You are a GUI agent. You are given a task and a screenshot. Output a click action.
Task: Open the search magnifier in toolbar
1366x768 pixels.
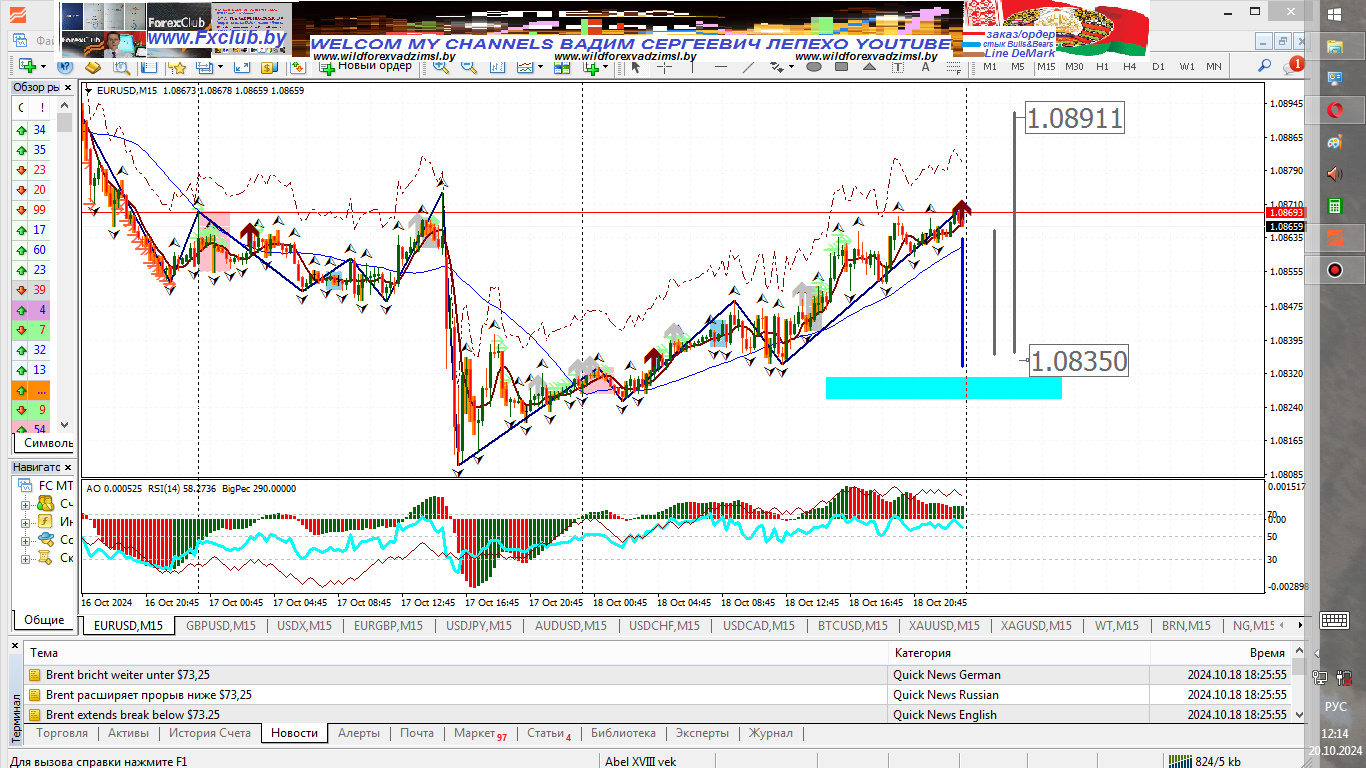(1264, 66)
